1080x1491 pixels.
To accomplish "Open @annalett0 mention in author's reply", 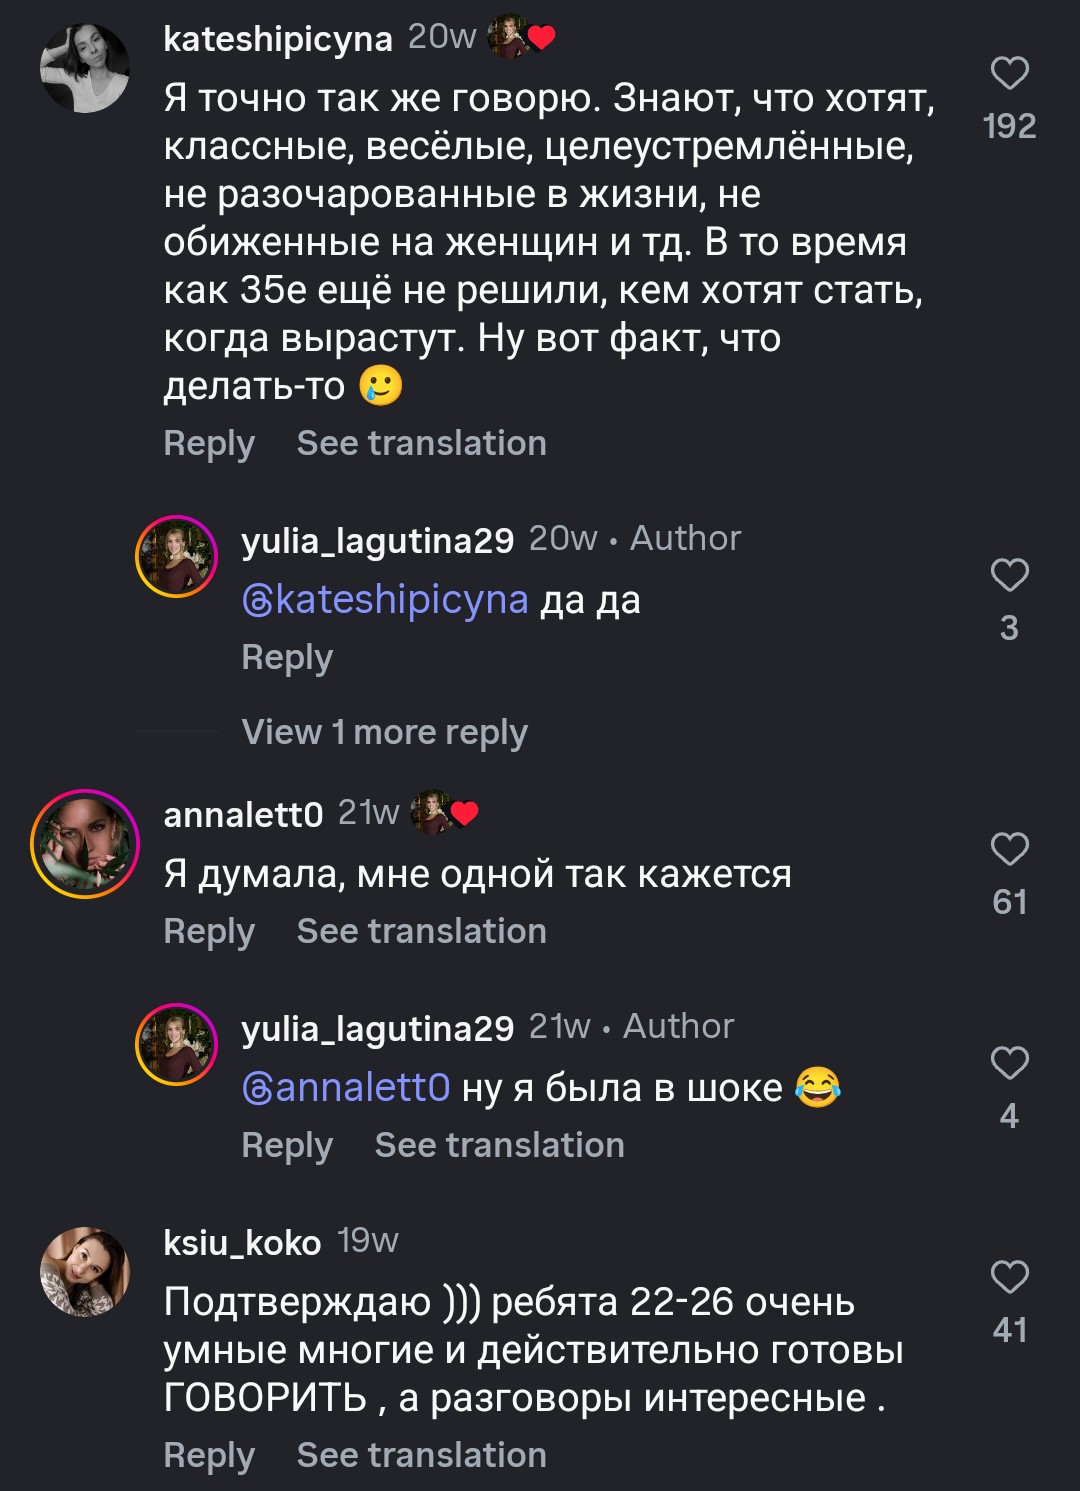I will [x=346, y=1088].
